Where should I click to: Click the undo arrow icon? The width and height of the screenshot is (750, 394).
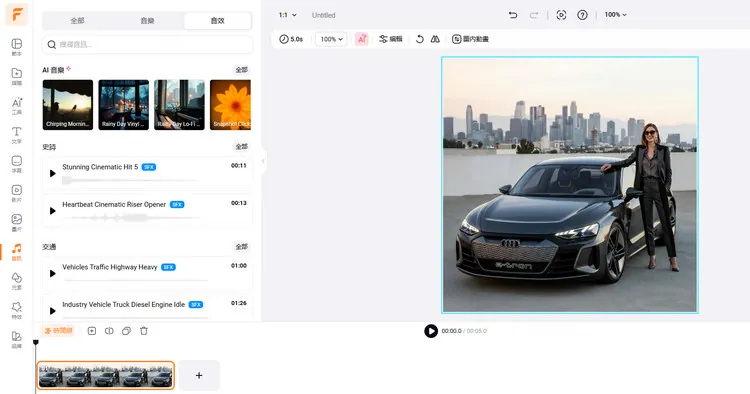pyautogui.click(x=513, y=15)
